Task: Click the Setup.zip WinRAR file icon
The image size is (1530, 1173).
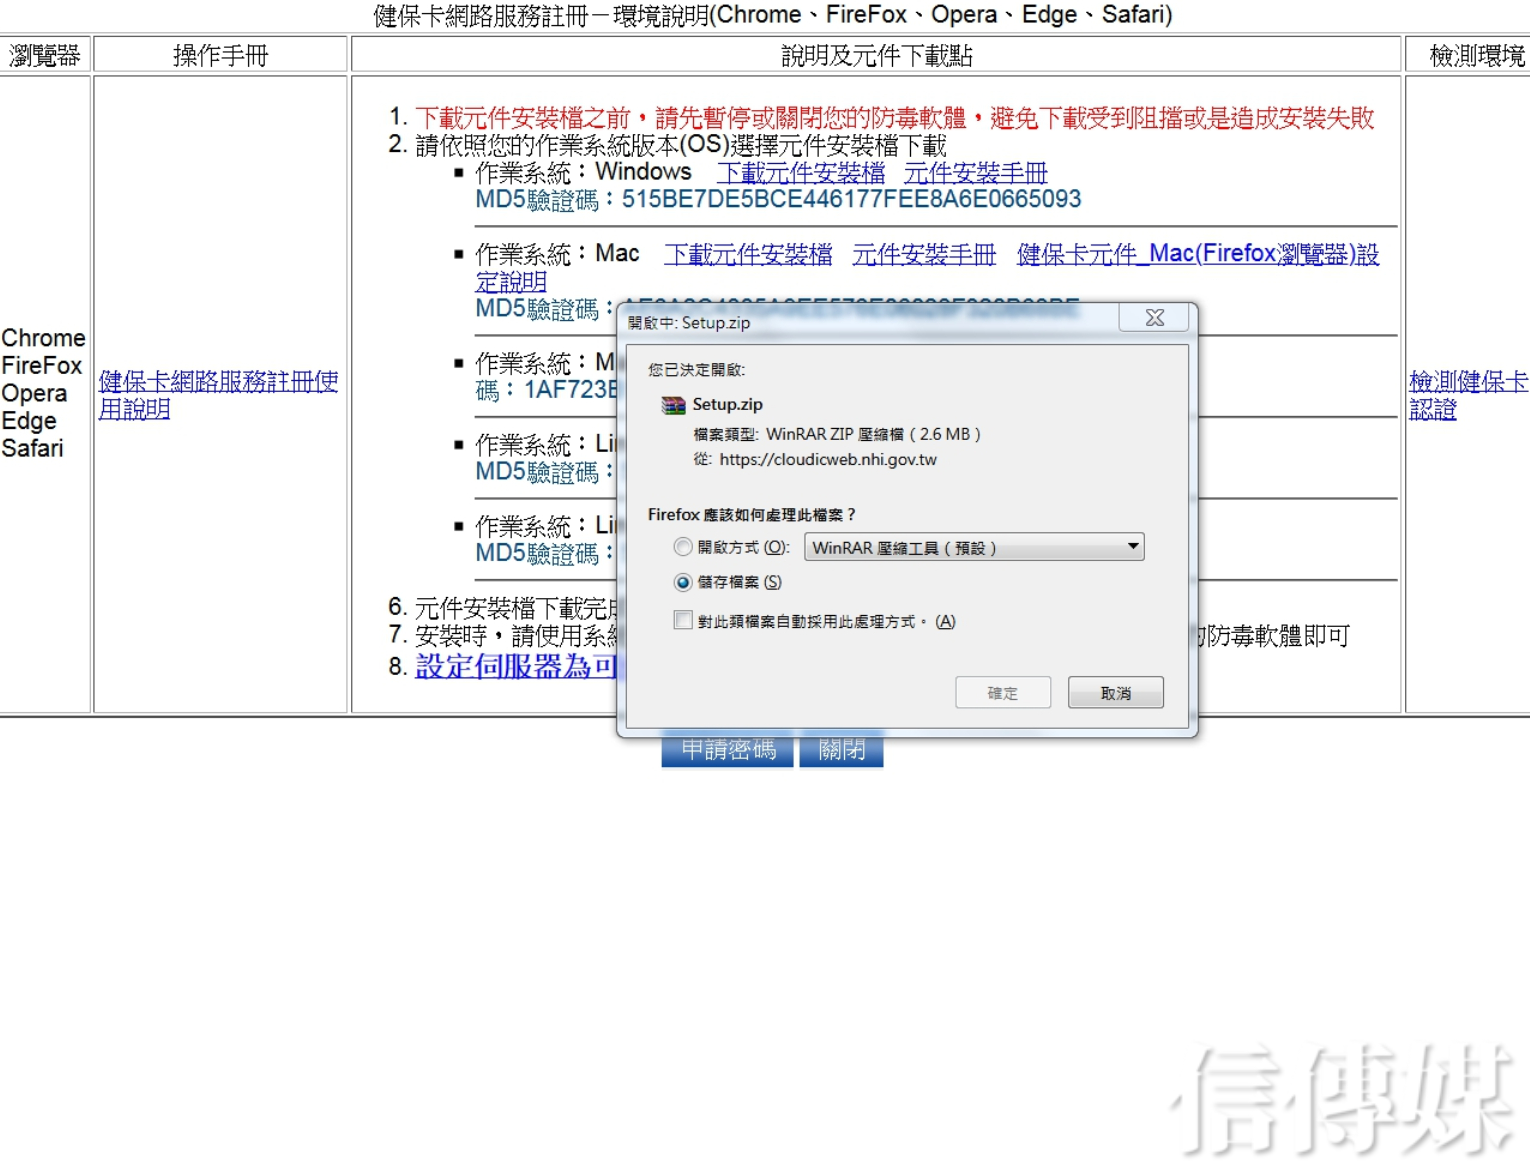Action: click(673, 405)
